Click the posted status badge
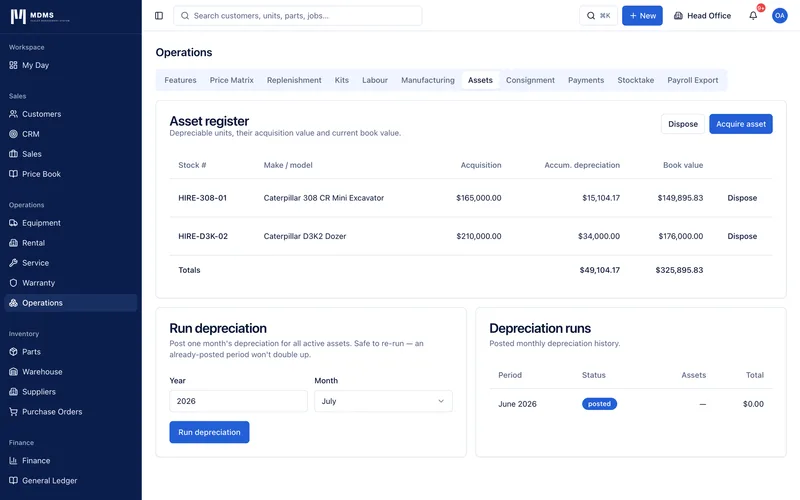This screenshot has height=500, width=800. coord(599,404)
